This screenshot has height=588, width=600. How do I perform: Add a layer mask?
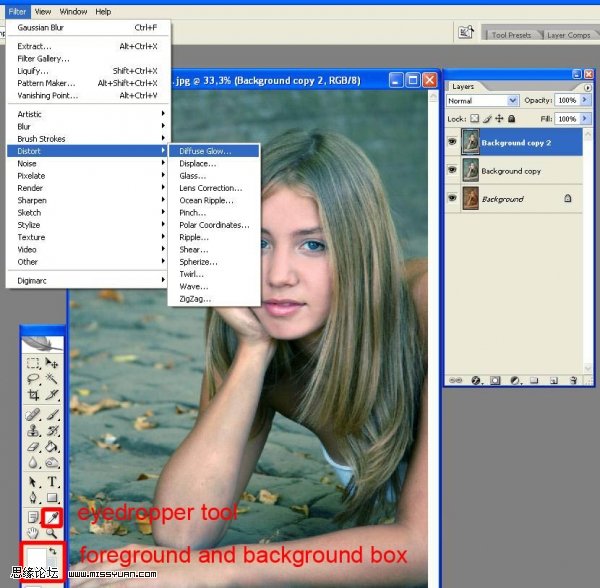tap(495, 380)
